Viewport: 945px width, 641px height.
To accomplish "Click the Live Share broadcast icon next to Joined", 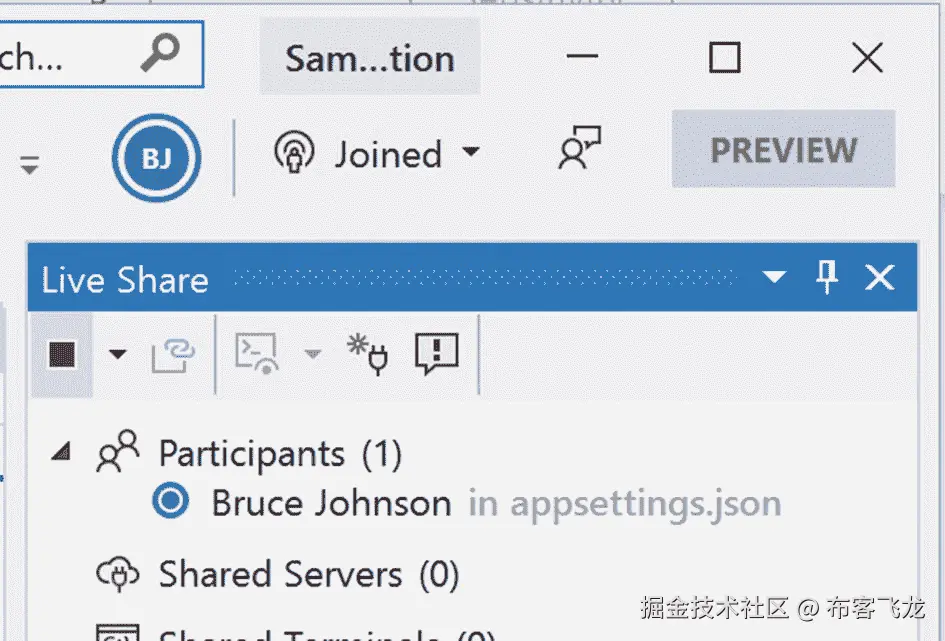I will (x=294, y=152).
